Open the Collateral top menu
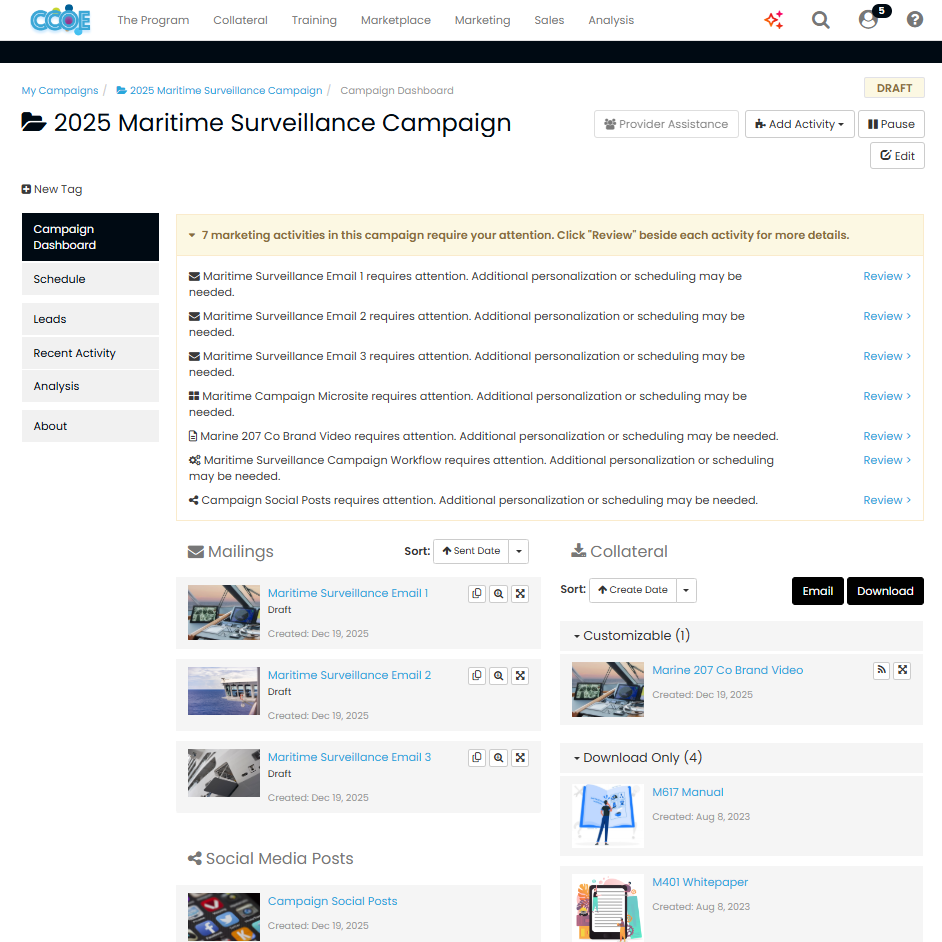The image size is (942, 942). 240,20
